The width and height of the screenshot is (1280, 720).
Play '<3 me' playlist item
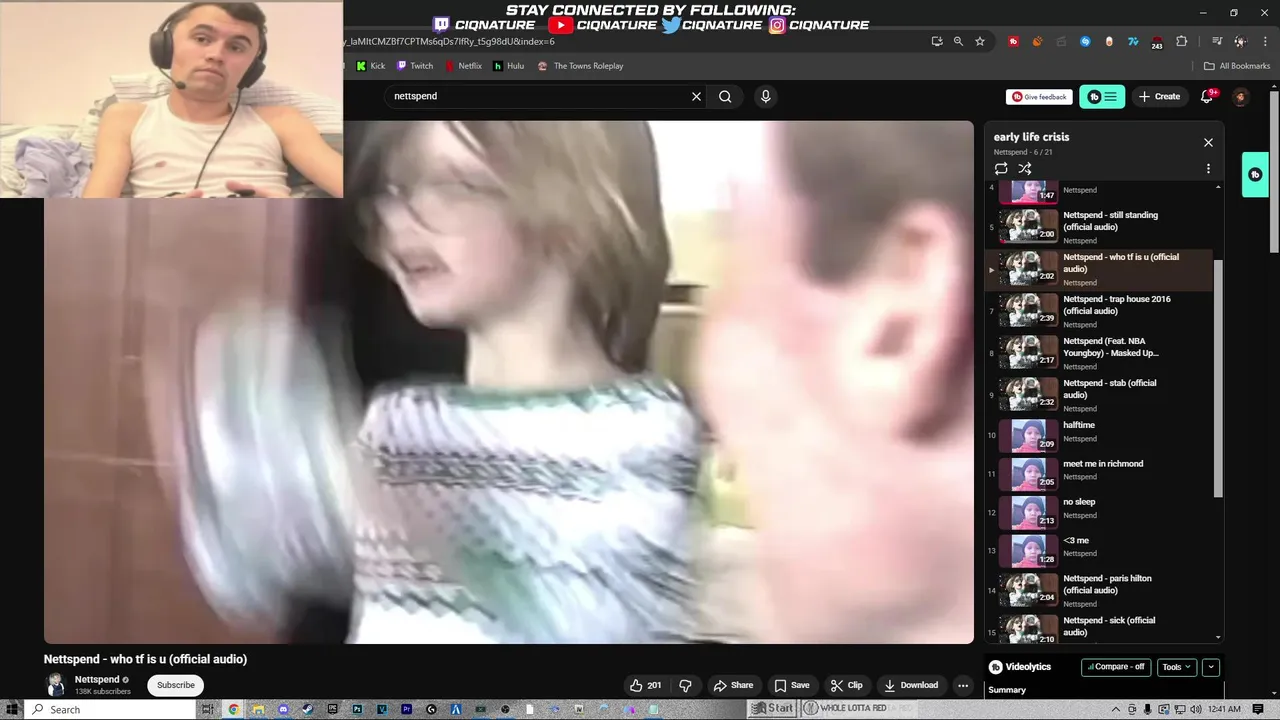[x=1098, y=550]
